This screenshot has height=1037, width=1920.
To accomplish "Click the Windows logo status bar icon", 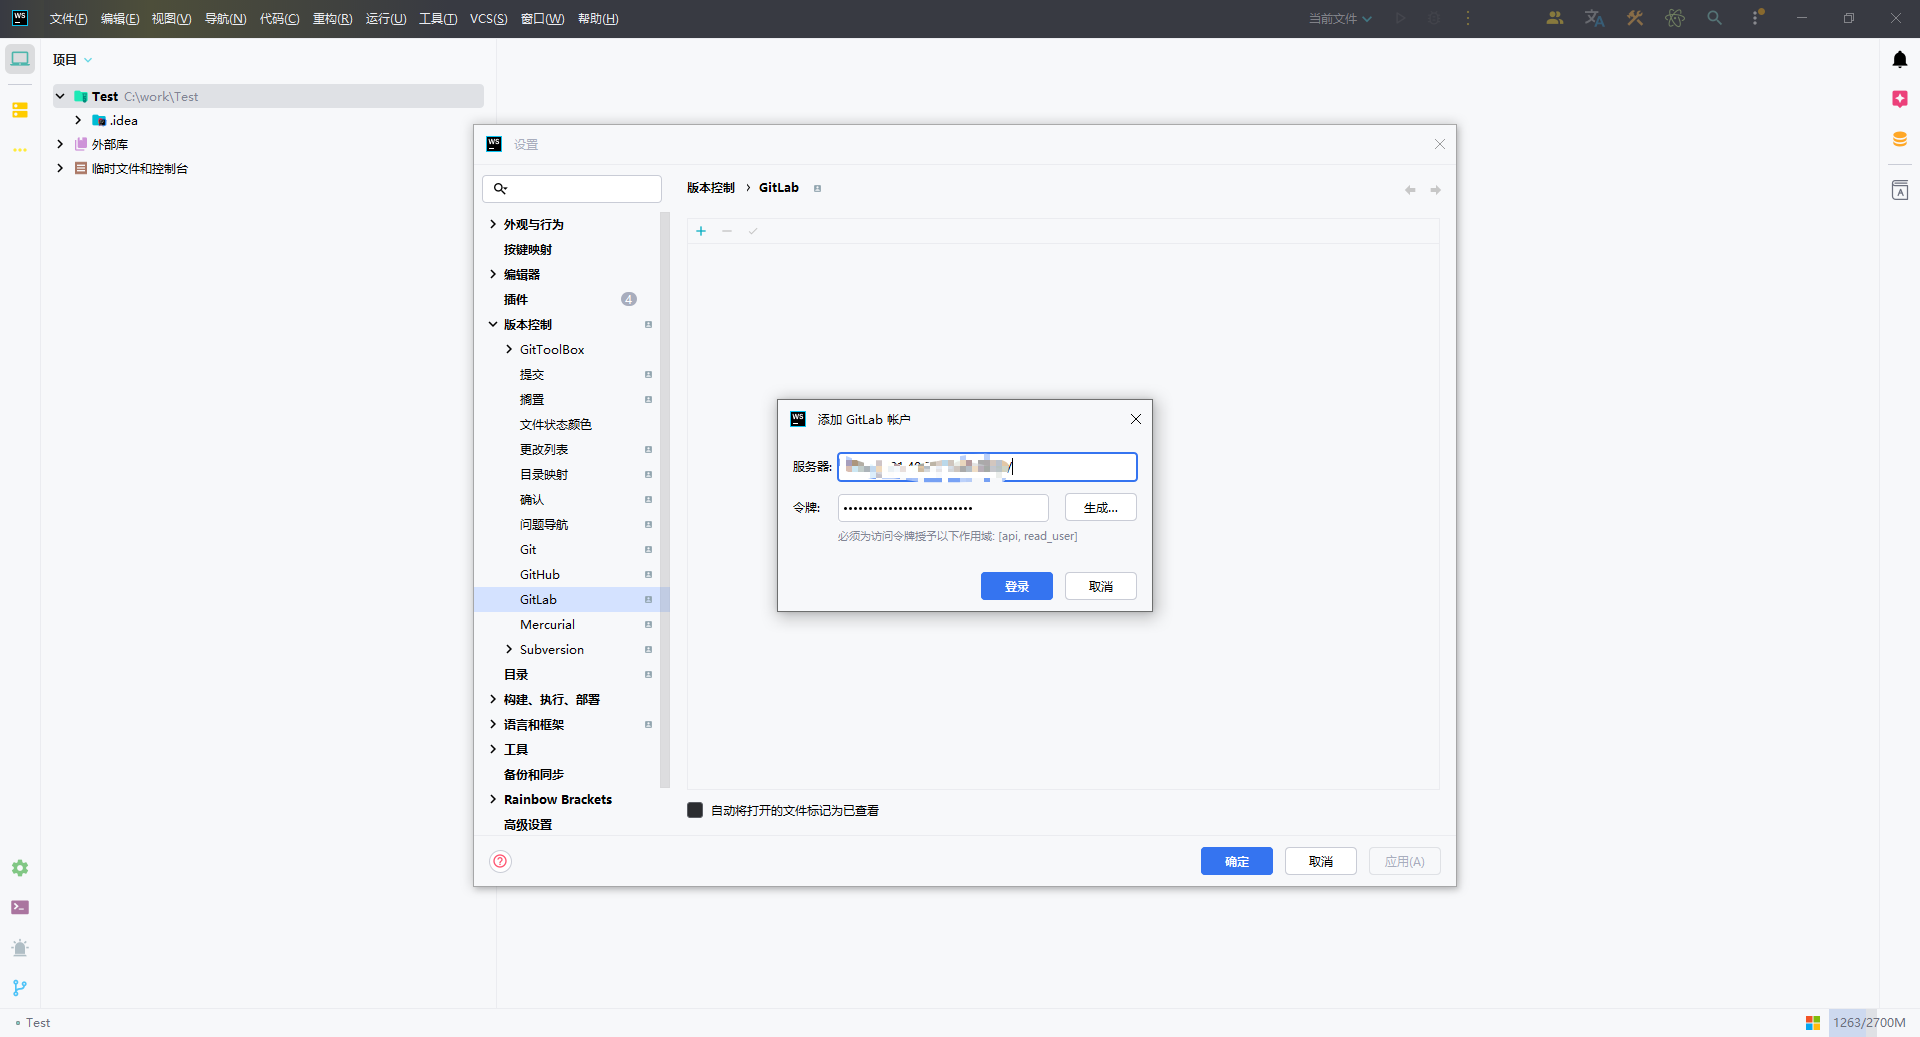I will coord(1813,1022).
